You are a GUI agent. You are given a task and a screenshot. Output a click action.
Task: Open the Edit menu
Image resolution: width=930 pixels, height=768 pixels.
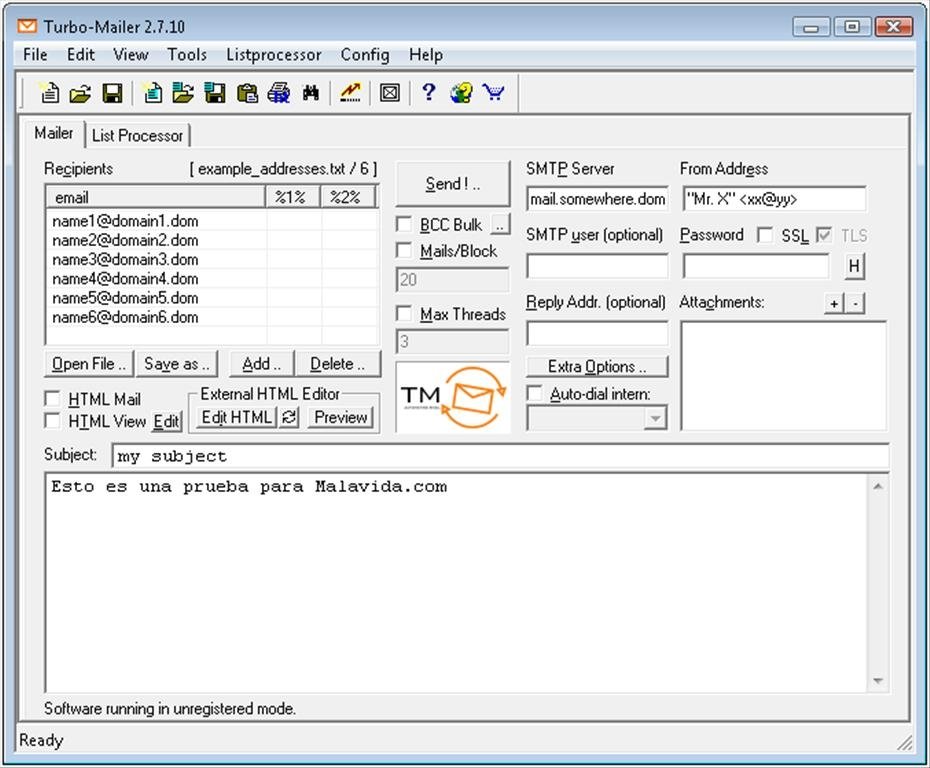point(81,55)
